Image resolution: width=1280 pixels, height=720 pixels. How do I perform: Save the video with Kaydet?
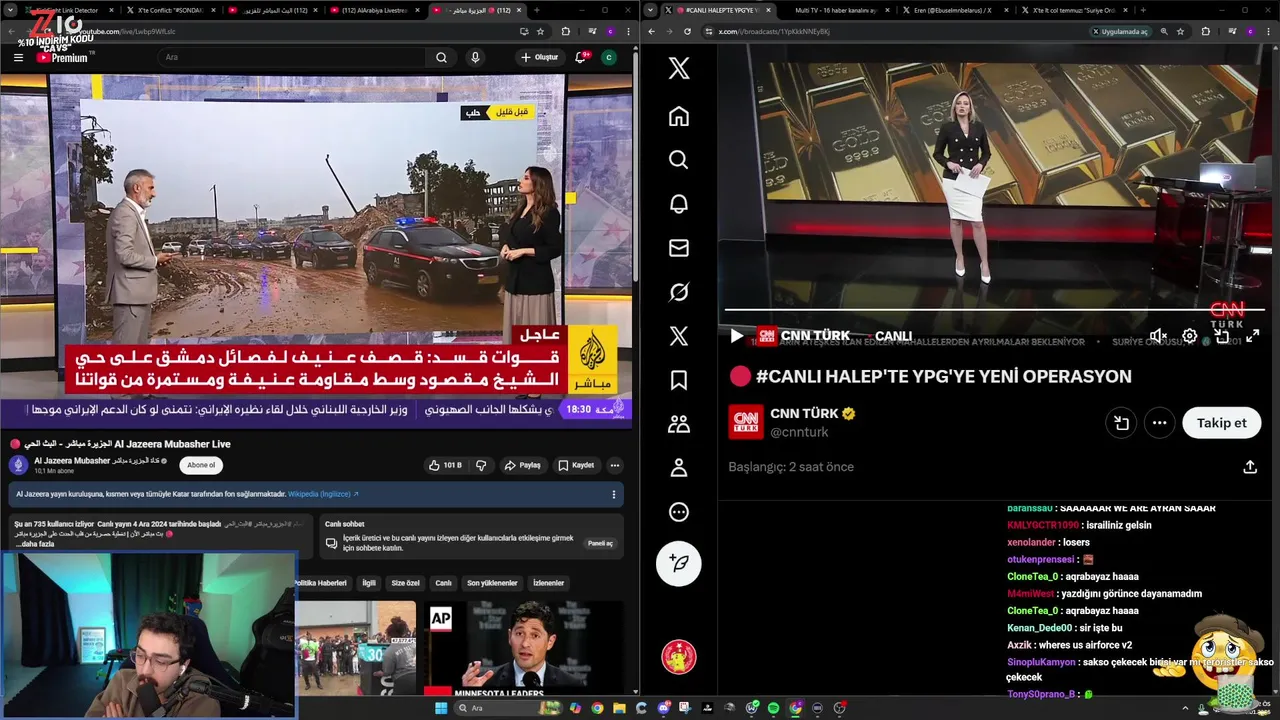[576, 465]
